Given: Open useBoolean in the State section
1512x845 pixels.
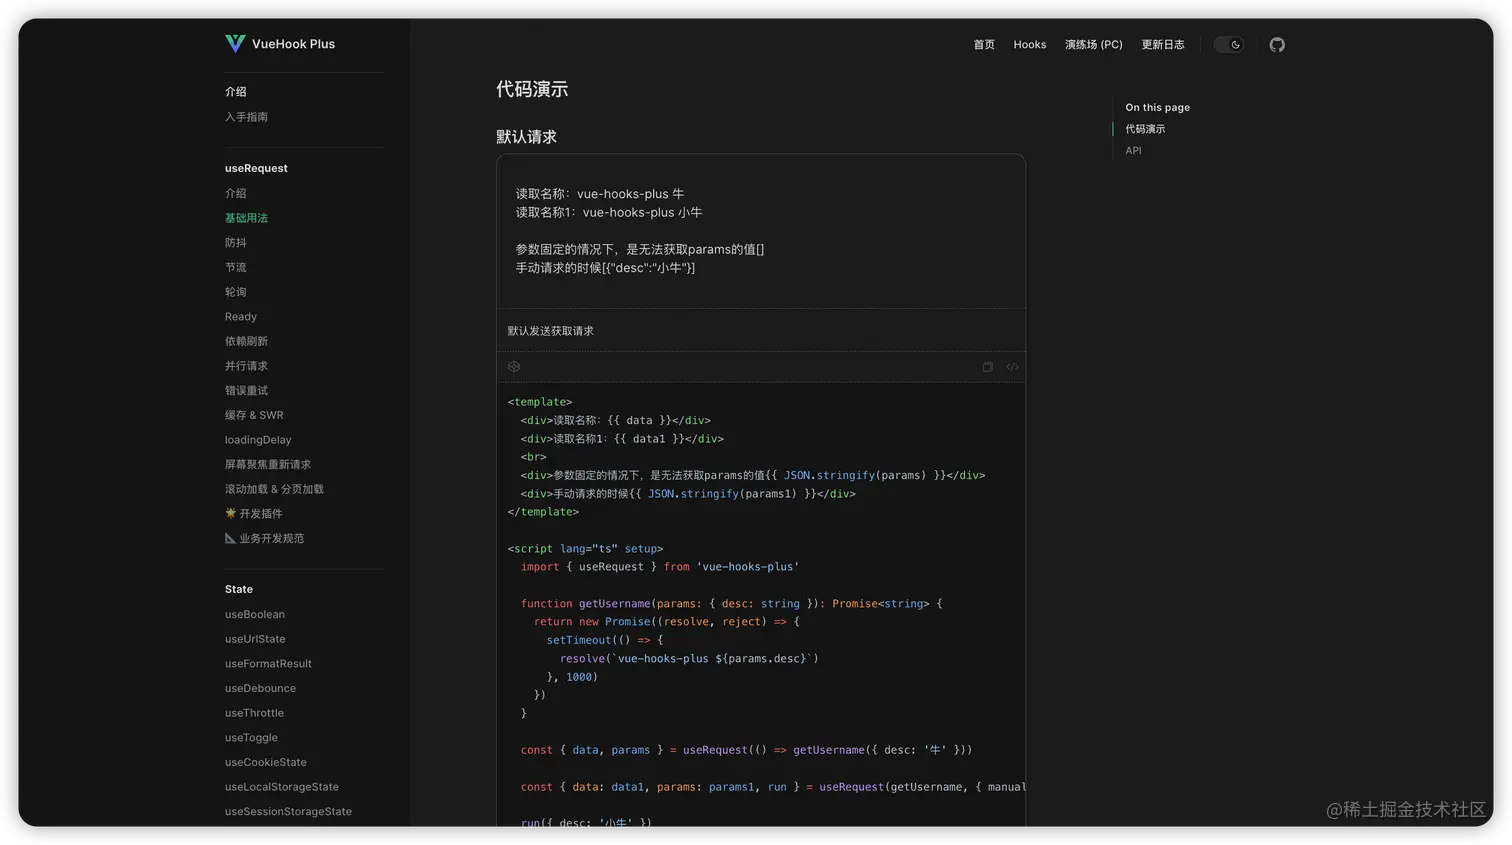Looking at the screenshot, I should point(255,615).
